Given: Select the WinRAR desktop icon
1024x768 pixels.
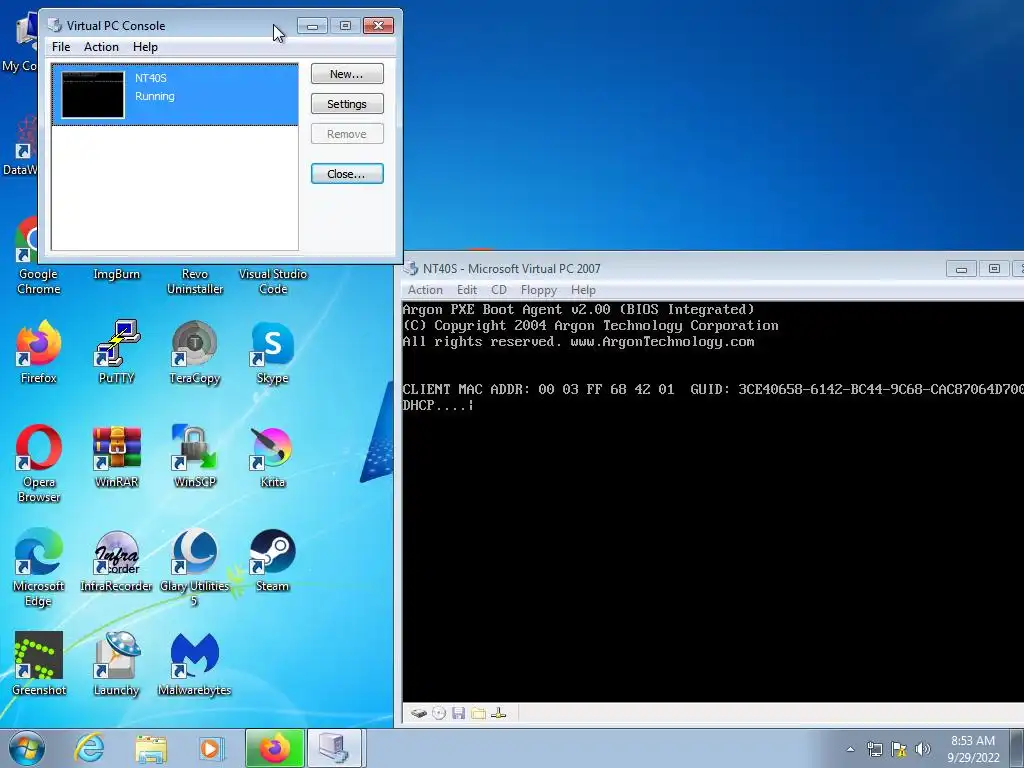Looking at the screenshot, I should 116,456.
